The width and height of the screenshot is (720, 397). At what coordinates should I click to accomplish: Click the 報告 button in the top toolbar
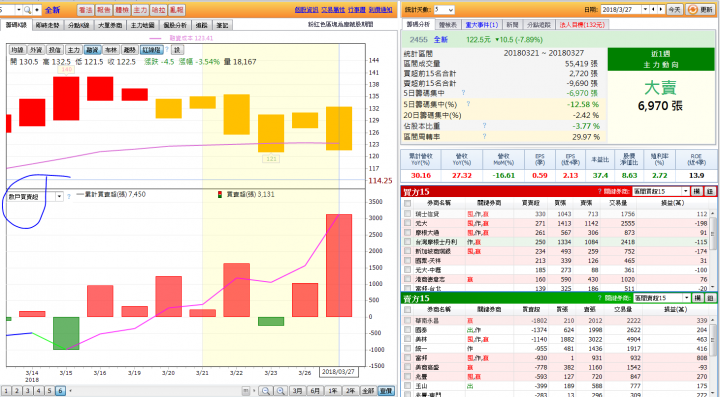click(x=103, y=10)
